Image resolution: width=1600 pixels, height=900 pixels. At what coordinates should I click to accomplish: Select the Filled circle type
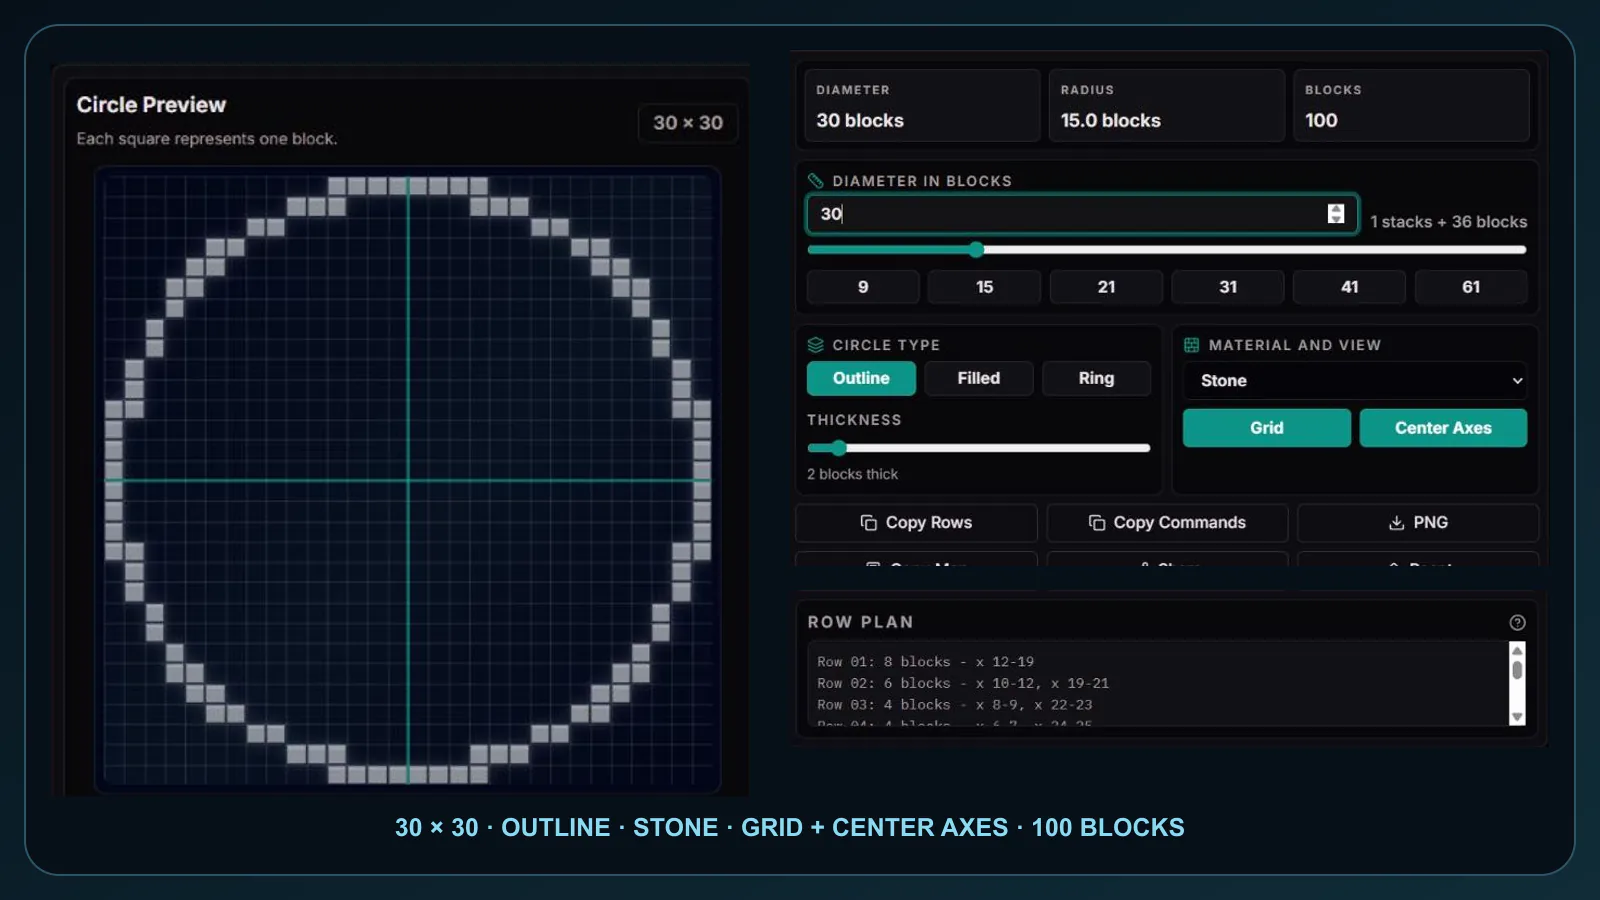pos(978,378)
